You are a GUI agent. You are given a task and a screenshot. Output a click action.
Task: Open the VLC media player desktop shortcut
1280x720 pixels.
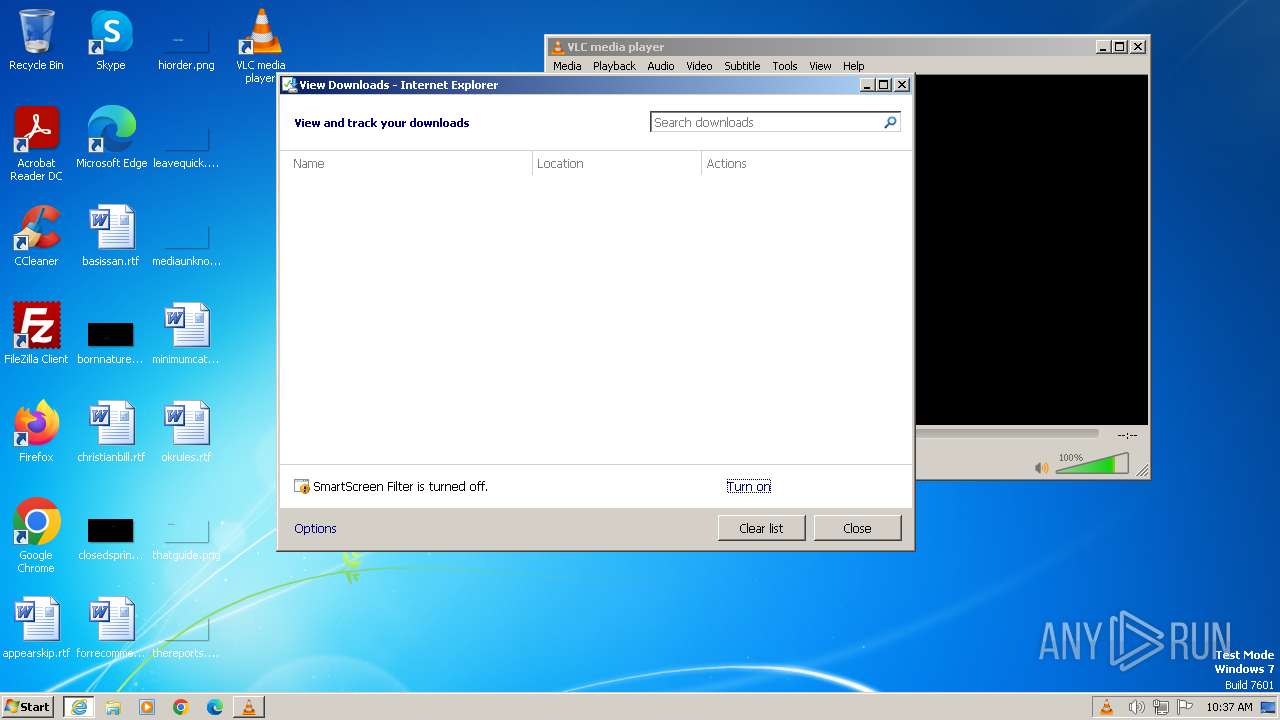point(260,45)
